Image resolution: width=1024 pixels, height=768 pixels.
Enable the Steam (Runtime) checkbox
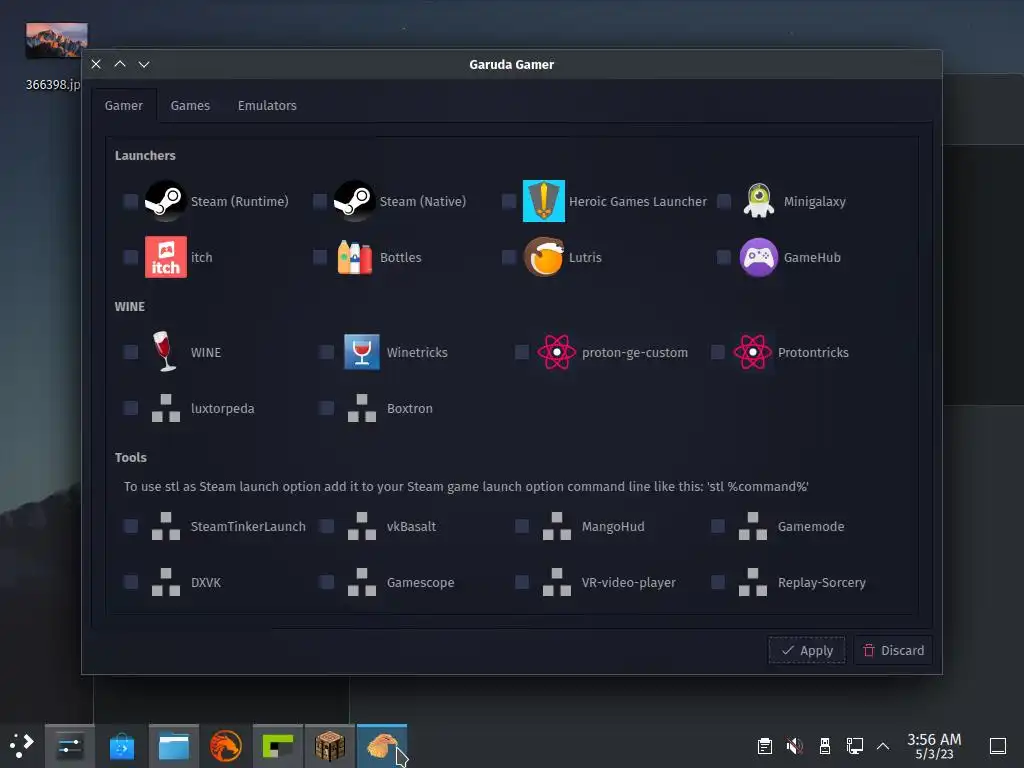coord(131,201)
